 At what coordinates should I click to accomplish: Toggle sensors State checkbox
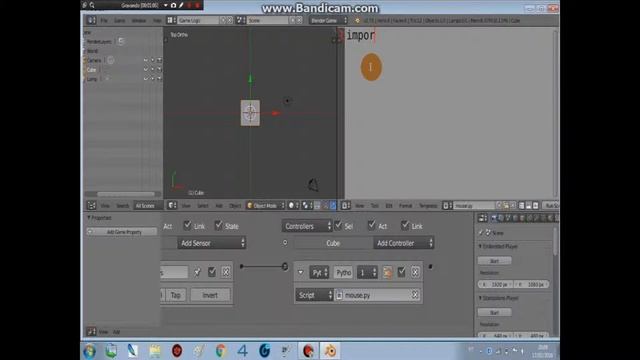coord(219,225)
